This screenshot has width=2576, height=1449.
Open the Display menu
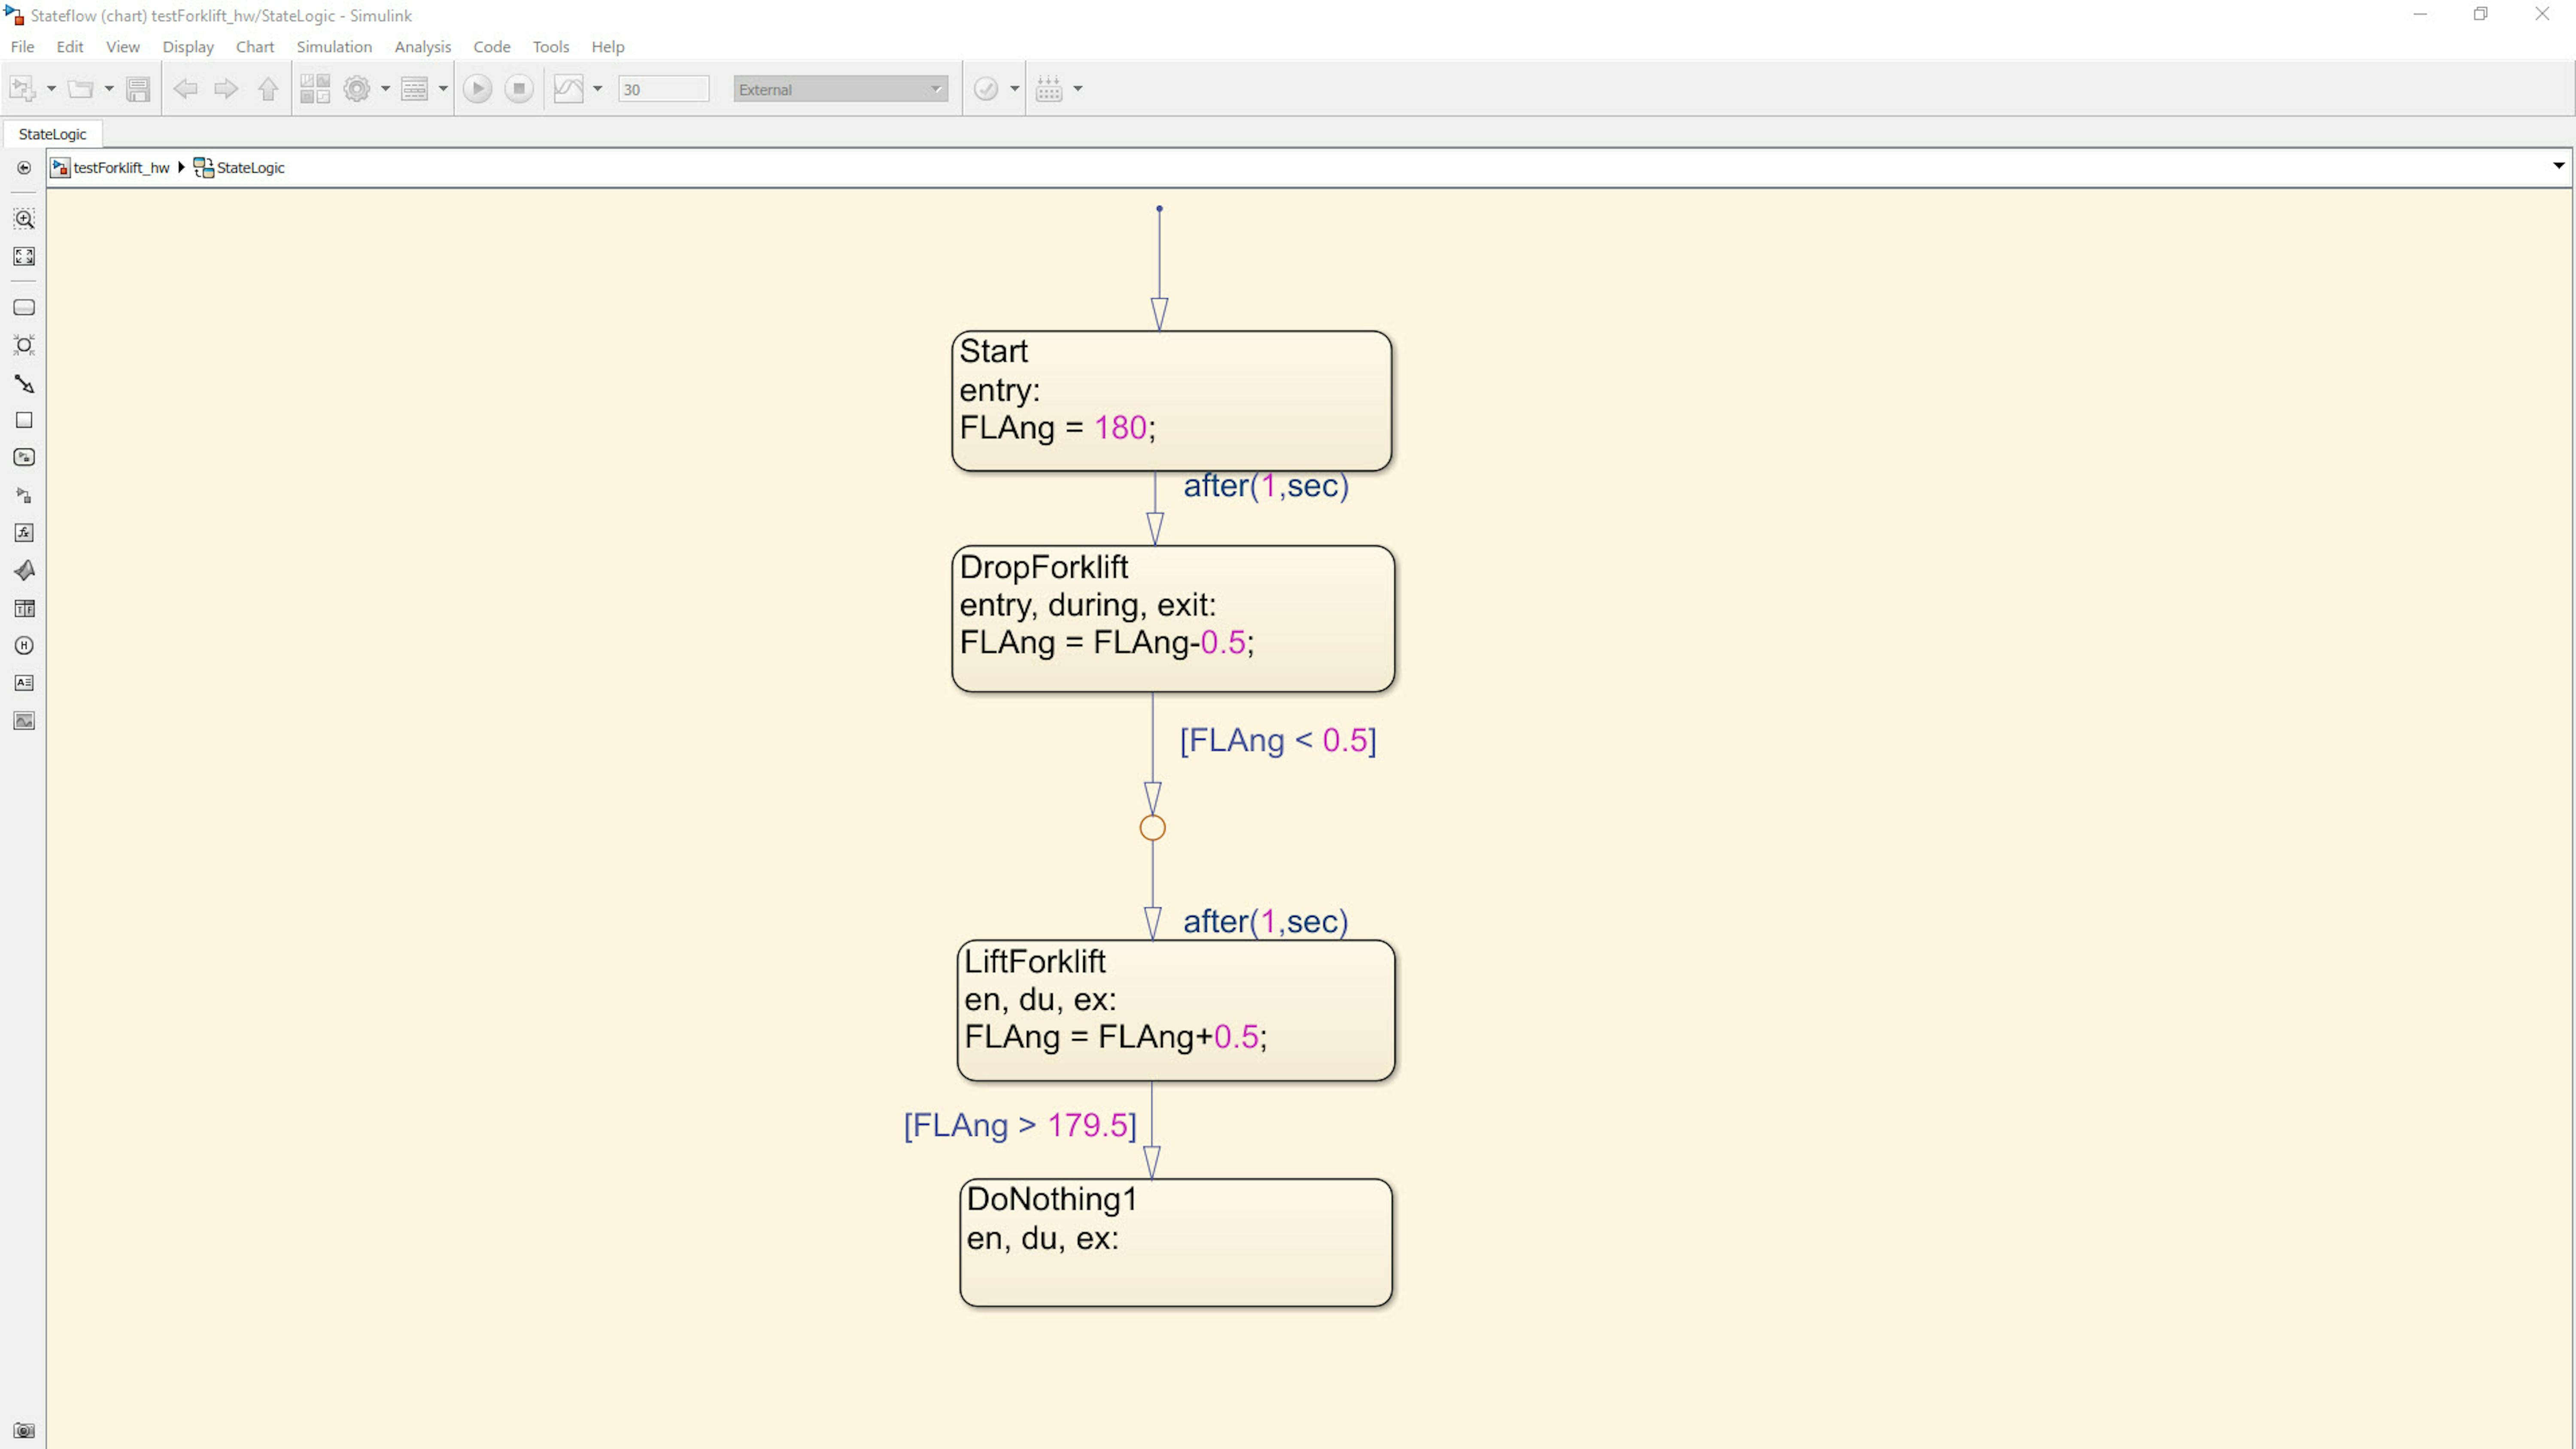tap(188, 47)
